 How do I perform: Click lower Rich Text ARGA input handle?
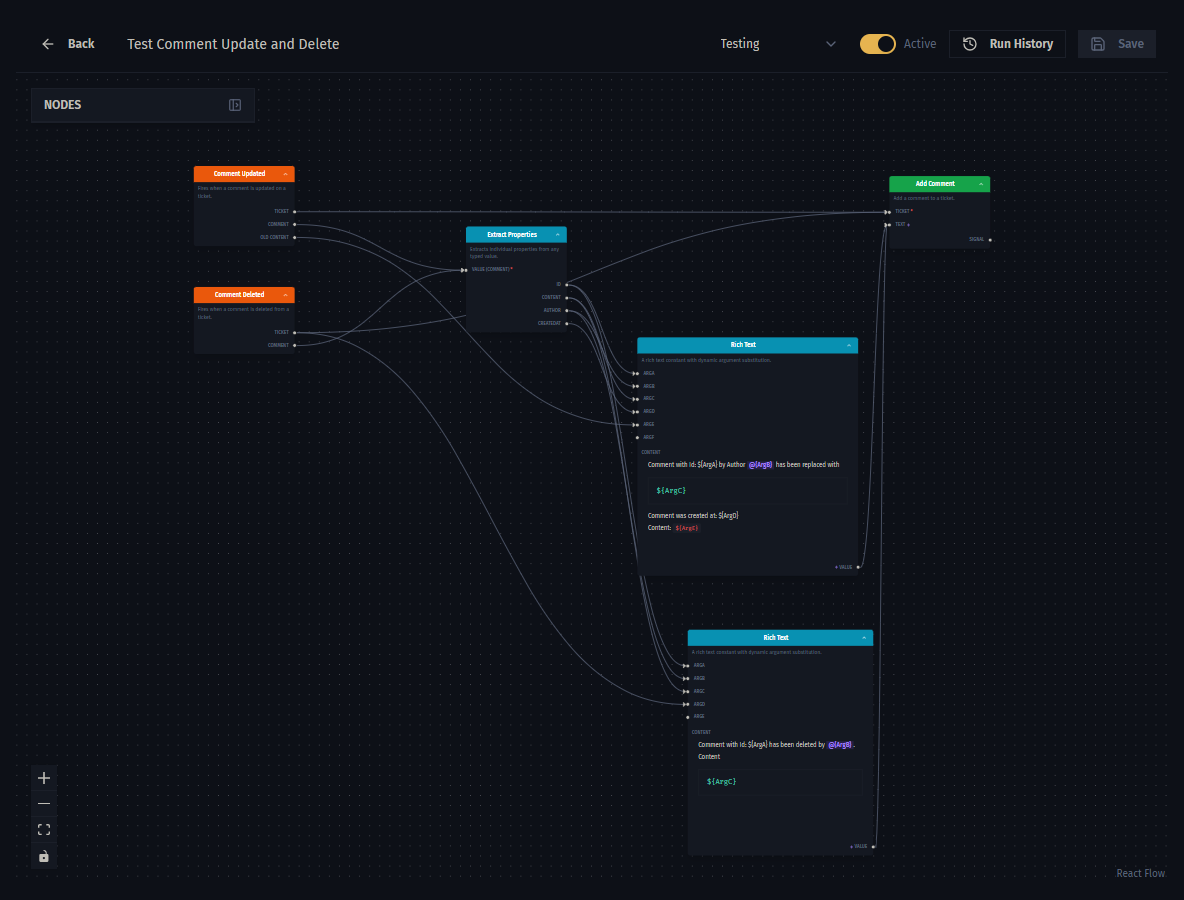pyautogui.click(x=687, y=666)
